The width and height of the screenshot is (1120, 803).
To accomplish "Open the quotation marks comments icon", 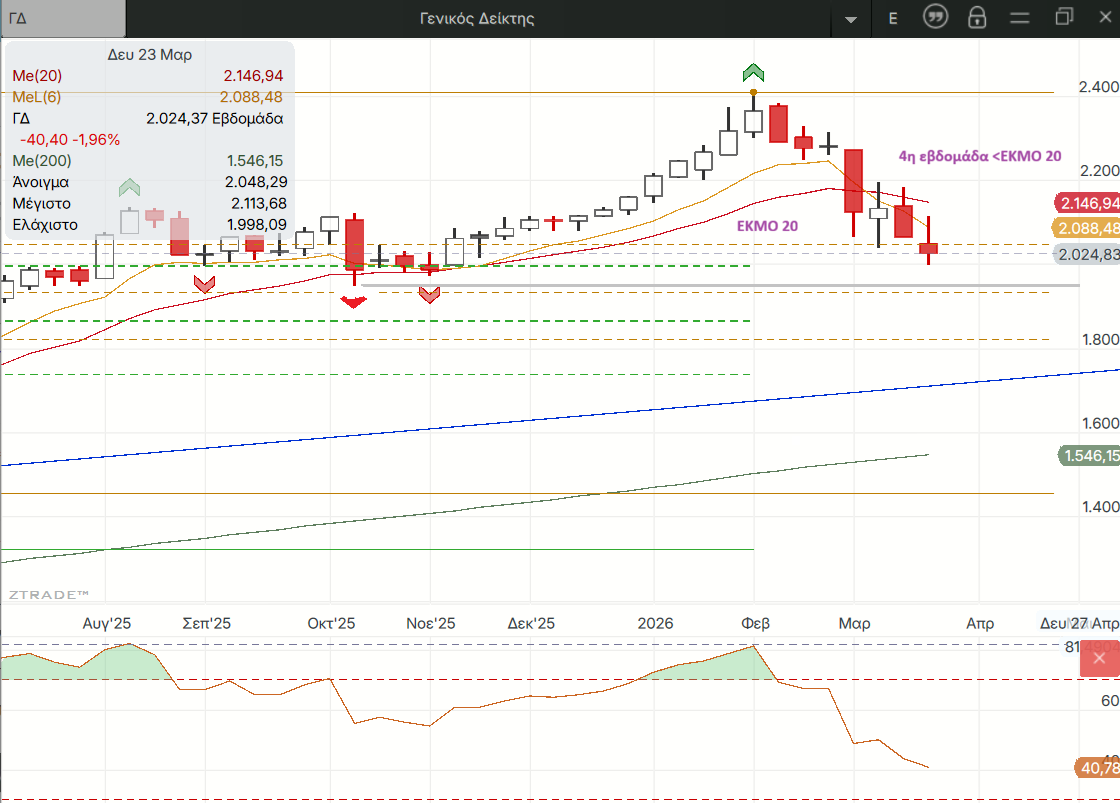I will (935, 17).
